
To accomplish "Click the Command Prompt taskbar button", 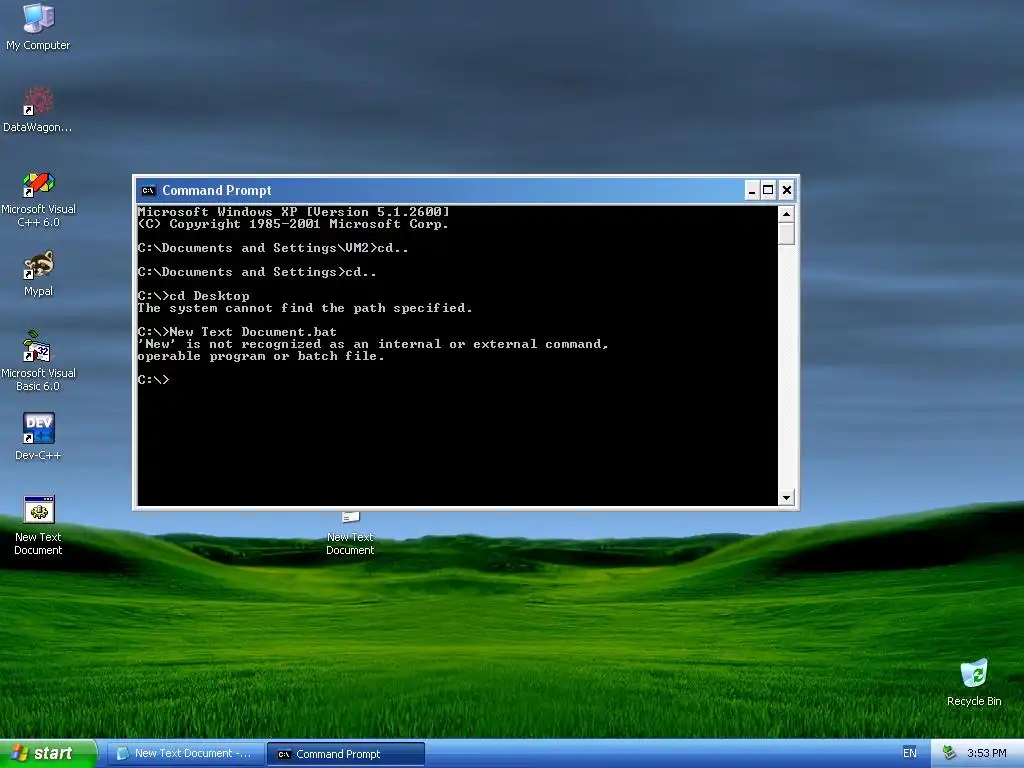I will (346, 754).
